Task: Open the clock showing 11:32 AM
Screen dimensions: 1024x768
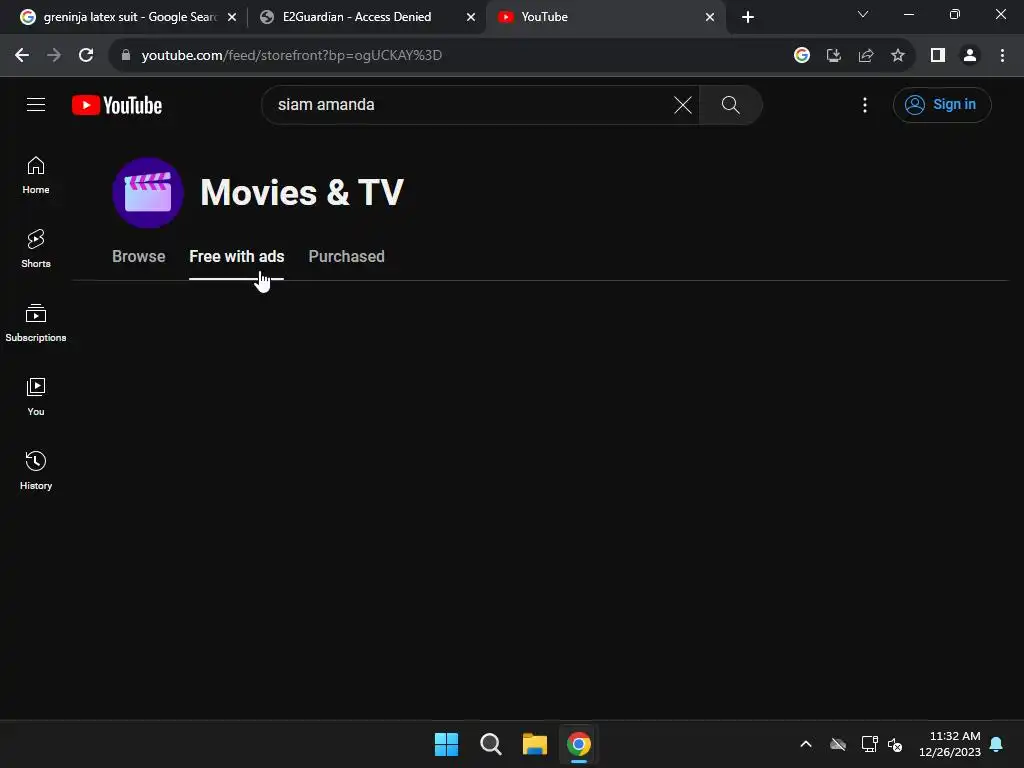Action: (x=950, y=744)
